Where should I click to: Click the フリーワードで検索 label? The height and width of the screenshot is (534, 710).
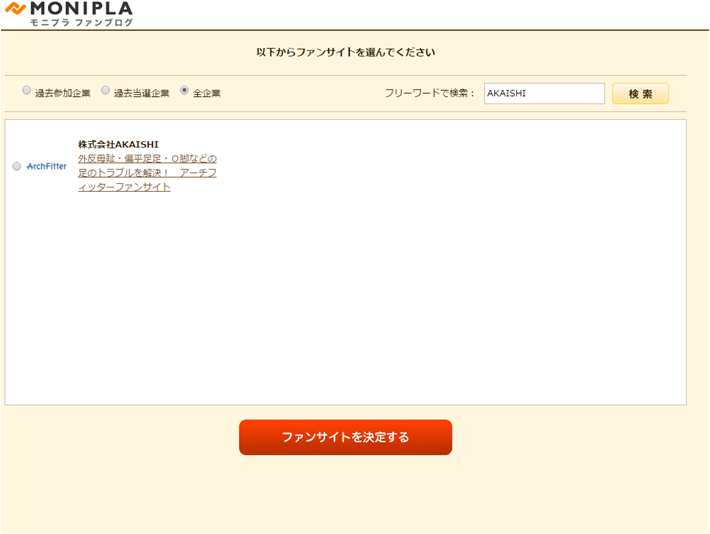[429, 93]
